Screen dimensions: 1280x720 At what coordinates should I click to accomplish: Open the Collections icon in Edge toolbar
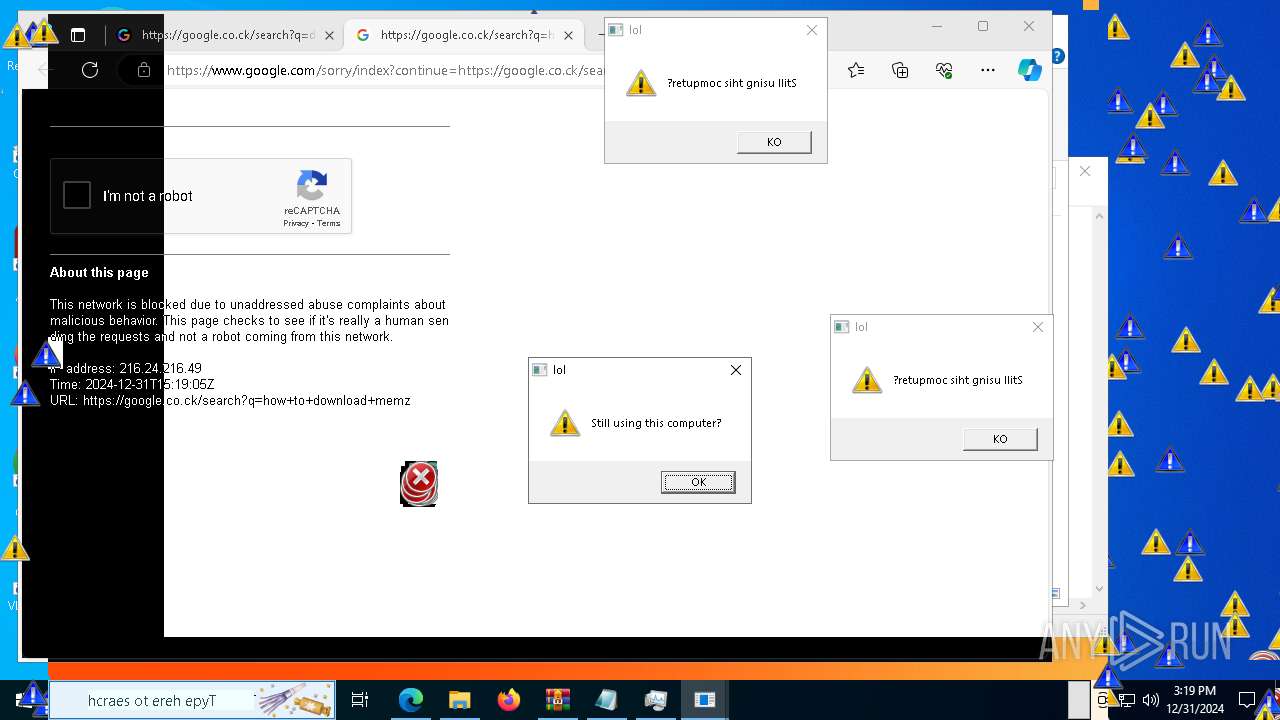[900, 70]
